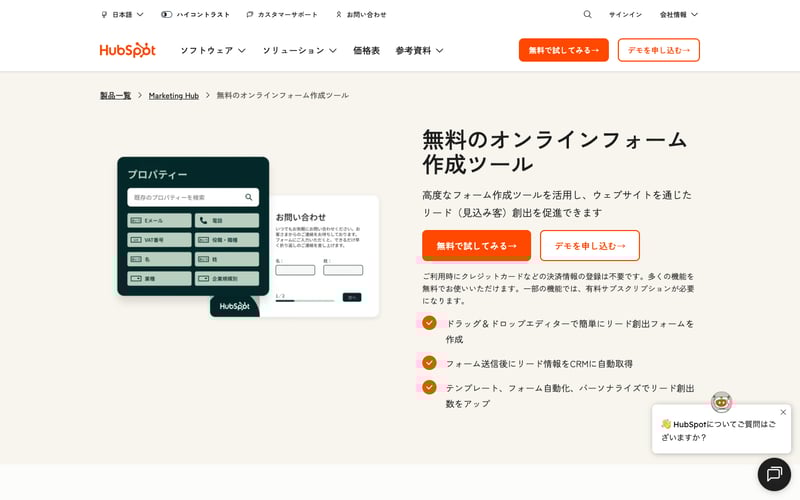Click the 高度なフォーム作成ツール subtitle text

557,204
